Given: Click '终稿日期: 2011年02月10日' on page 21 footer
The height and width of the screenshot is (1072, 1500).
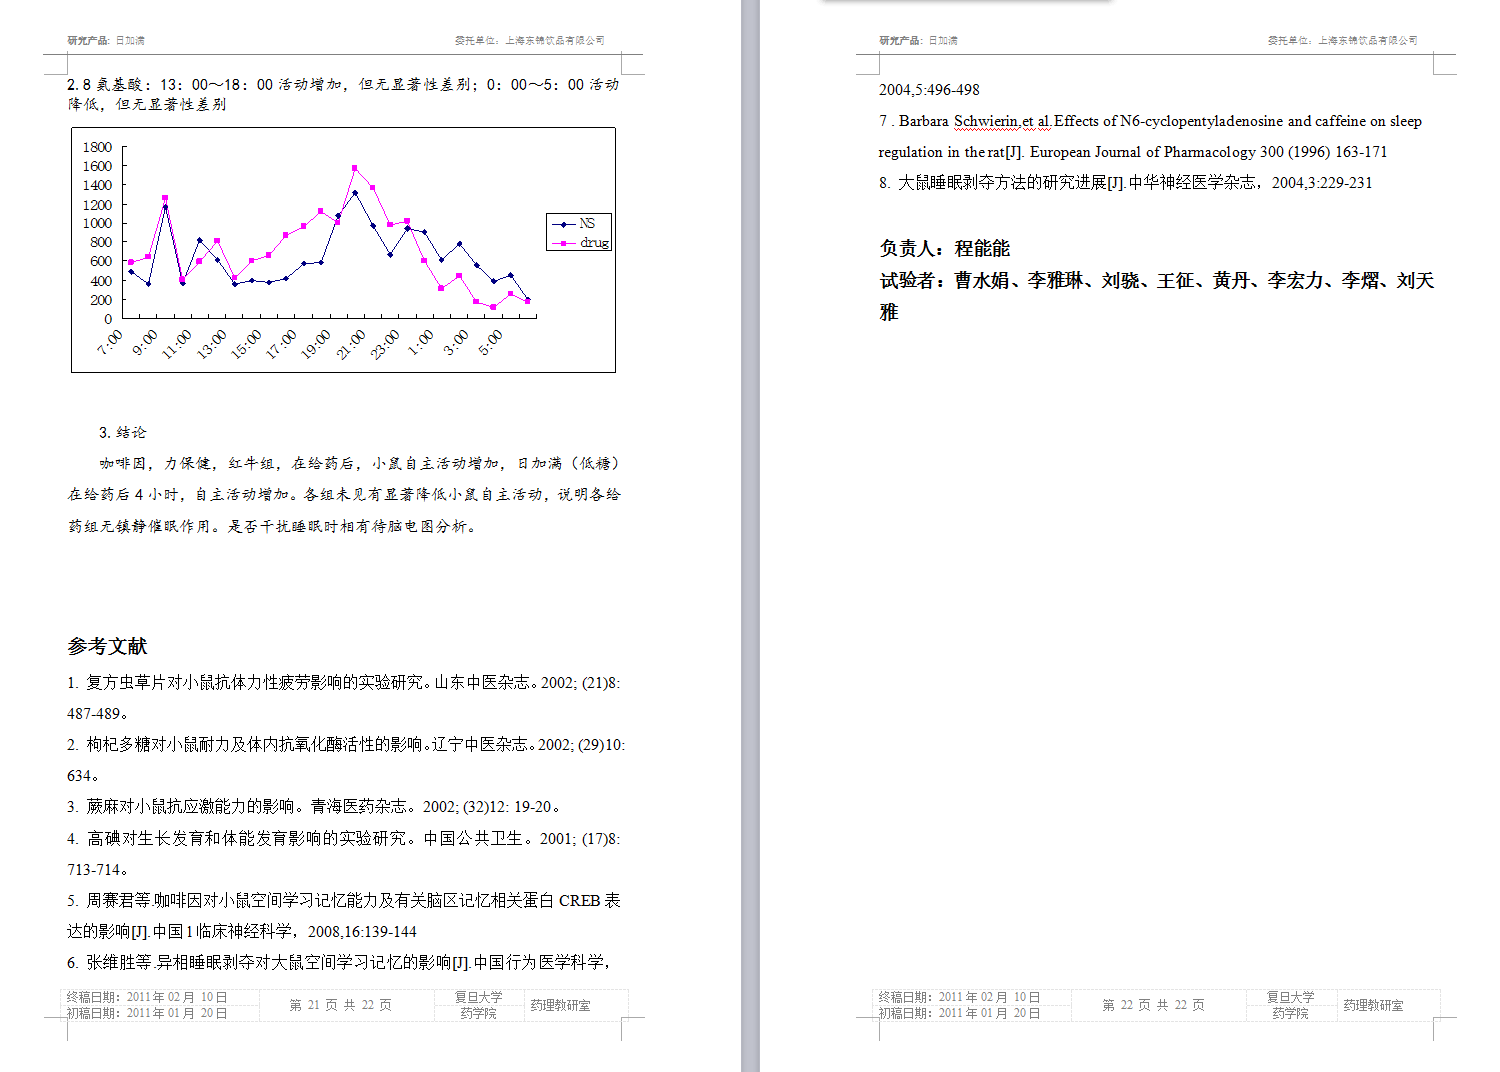Looking at the screenshot, I should 147,997.
